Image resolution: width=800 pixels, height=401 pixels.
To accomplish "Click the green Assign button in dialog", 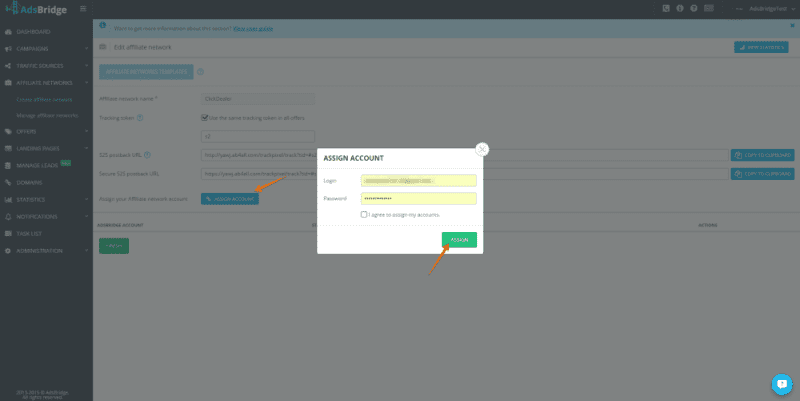I will pyautogui.click(x=459, y=240).
